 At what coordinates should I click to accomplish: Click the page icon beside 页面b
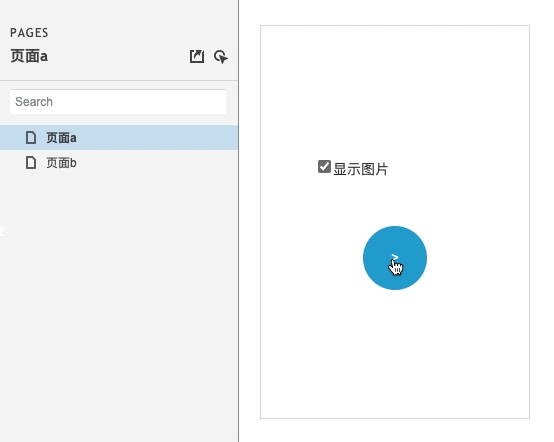[31, 163]
